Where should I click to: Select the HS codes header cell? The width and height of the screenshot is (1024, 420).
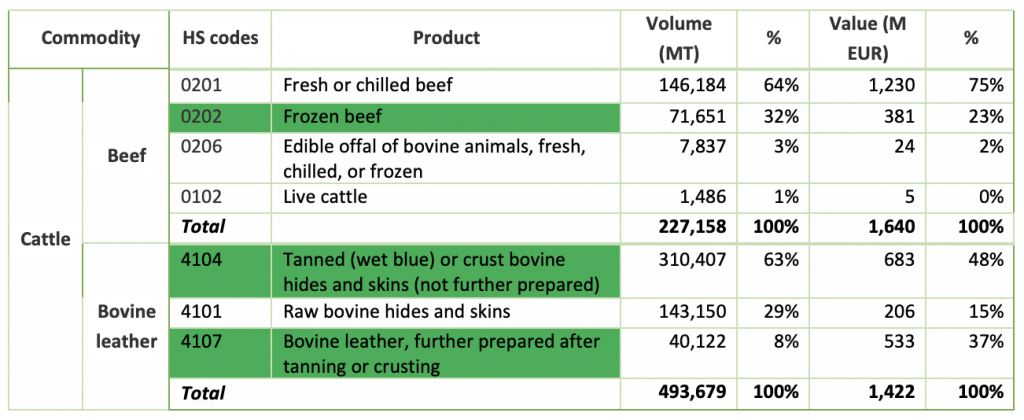pyautogui.click(x=220, y=38)
